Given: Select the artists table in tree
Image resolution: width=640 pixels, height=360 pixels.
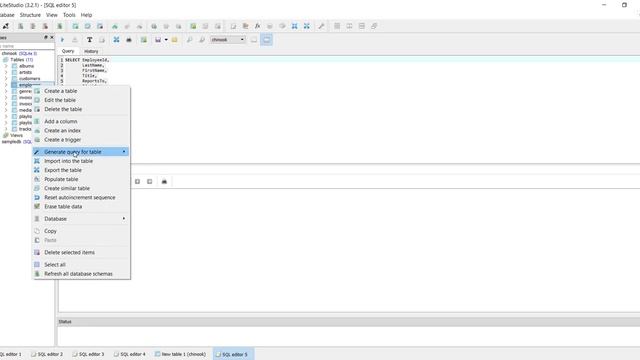Looking at the screenshot, I should click(x=25, y=72).
